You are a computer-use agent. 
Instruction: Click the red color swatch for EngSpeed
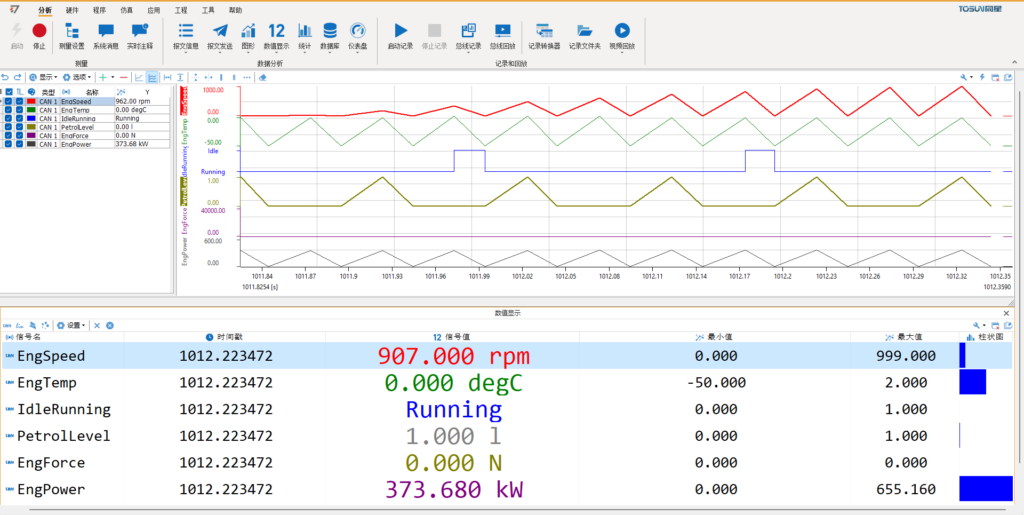[x=31, y=101]
